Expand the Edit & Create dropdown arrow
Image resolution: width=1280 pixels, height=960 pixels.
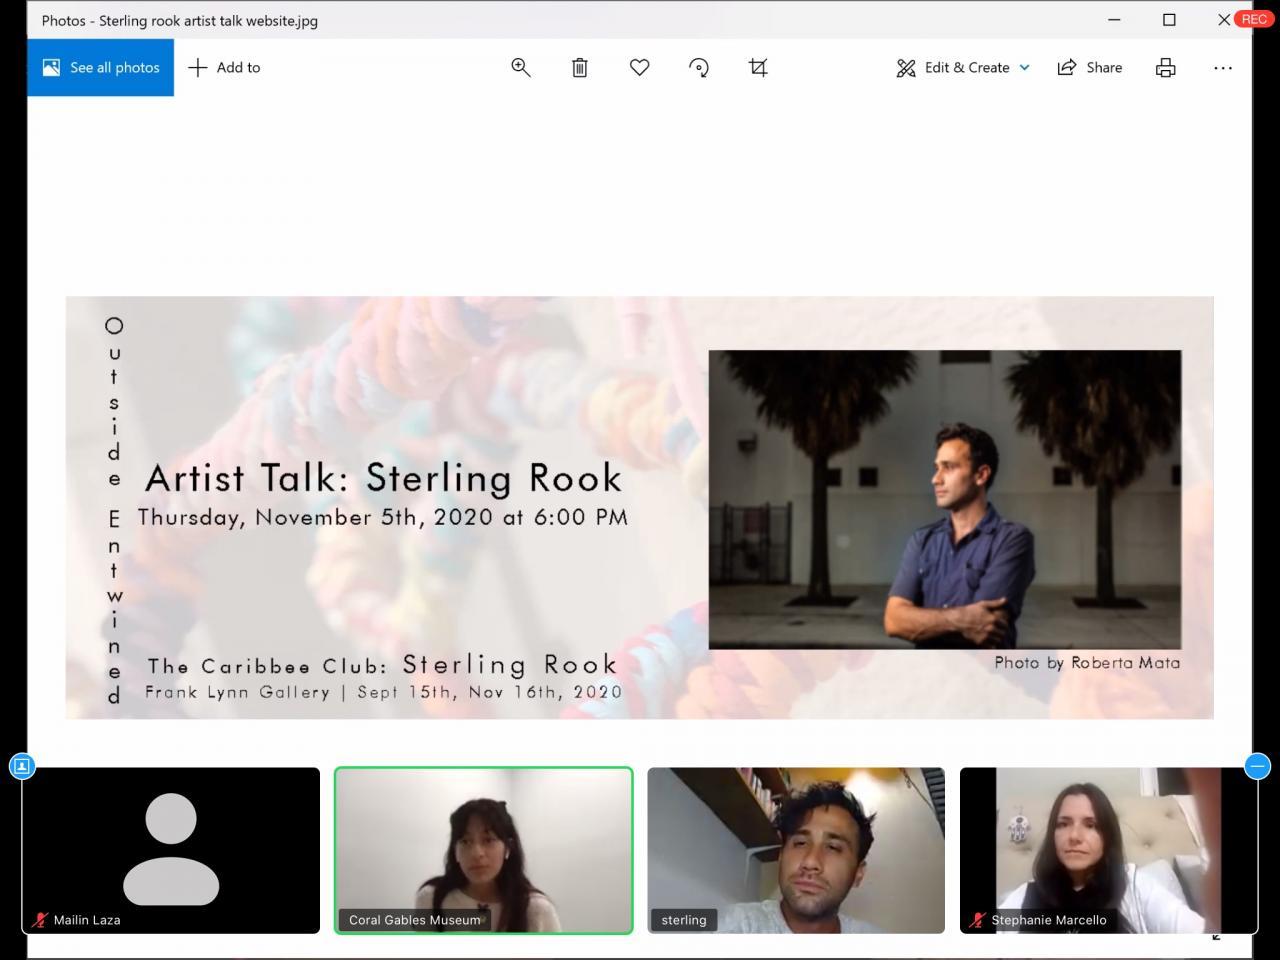tap(1025, 68)
